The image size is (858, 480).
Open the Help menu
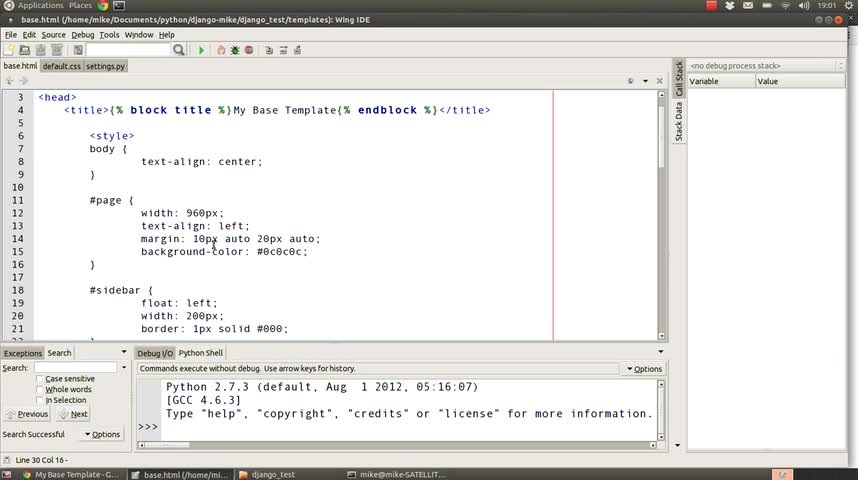click(166, 34)
